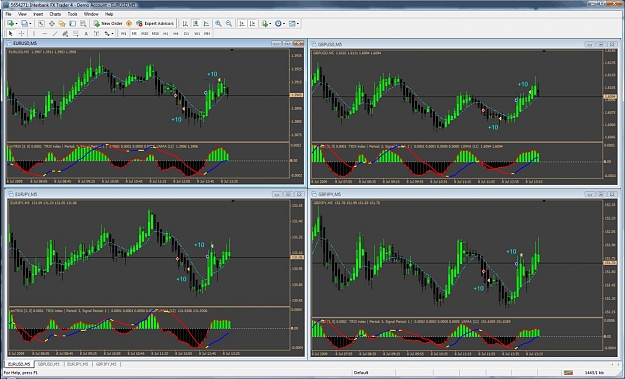The image size is (625, 379).
Task: Expand the Arrows tool dropdown
Action: 113,33
